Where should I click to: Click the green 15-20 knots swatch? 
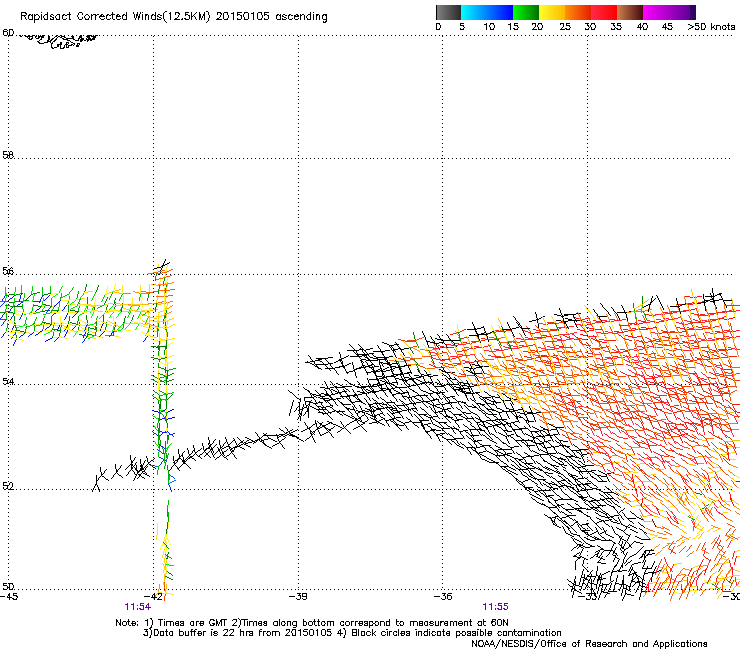point(526,12)
